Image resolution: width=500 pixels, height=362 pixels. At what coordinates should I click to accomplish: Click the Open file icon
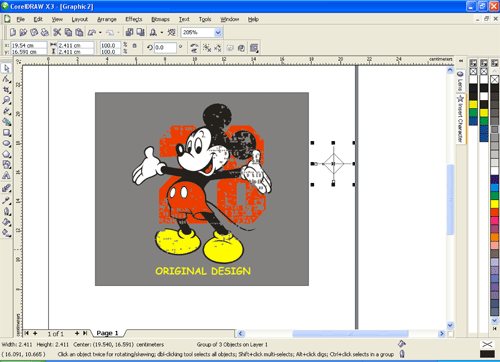tap(23, 32)
